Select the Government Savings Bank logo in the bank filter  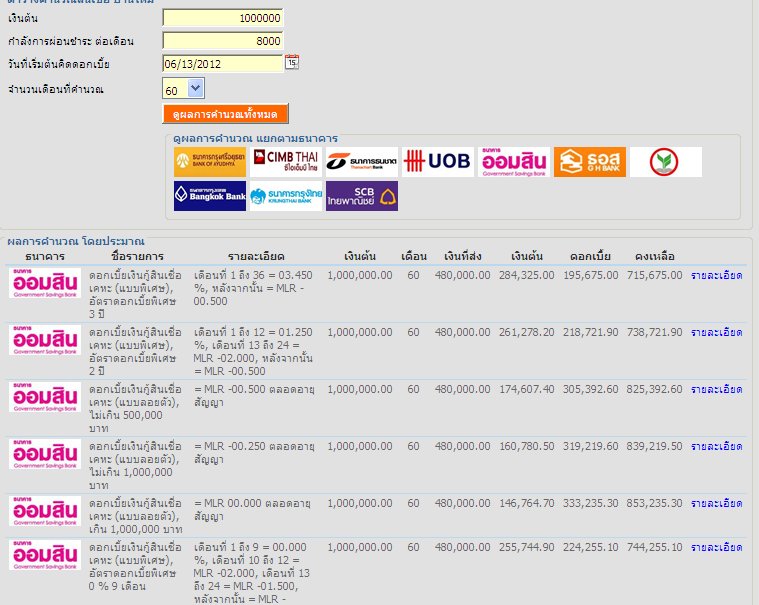pyautogui.click(x=514, y=162)
